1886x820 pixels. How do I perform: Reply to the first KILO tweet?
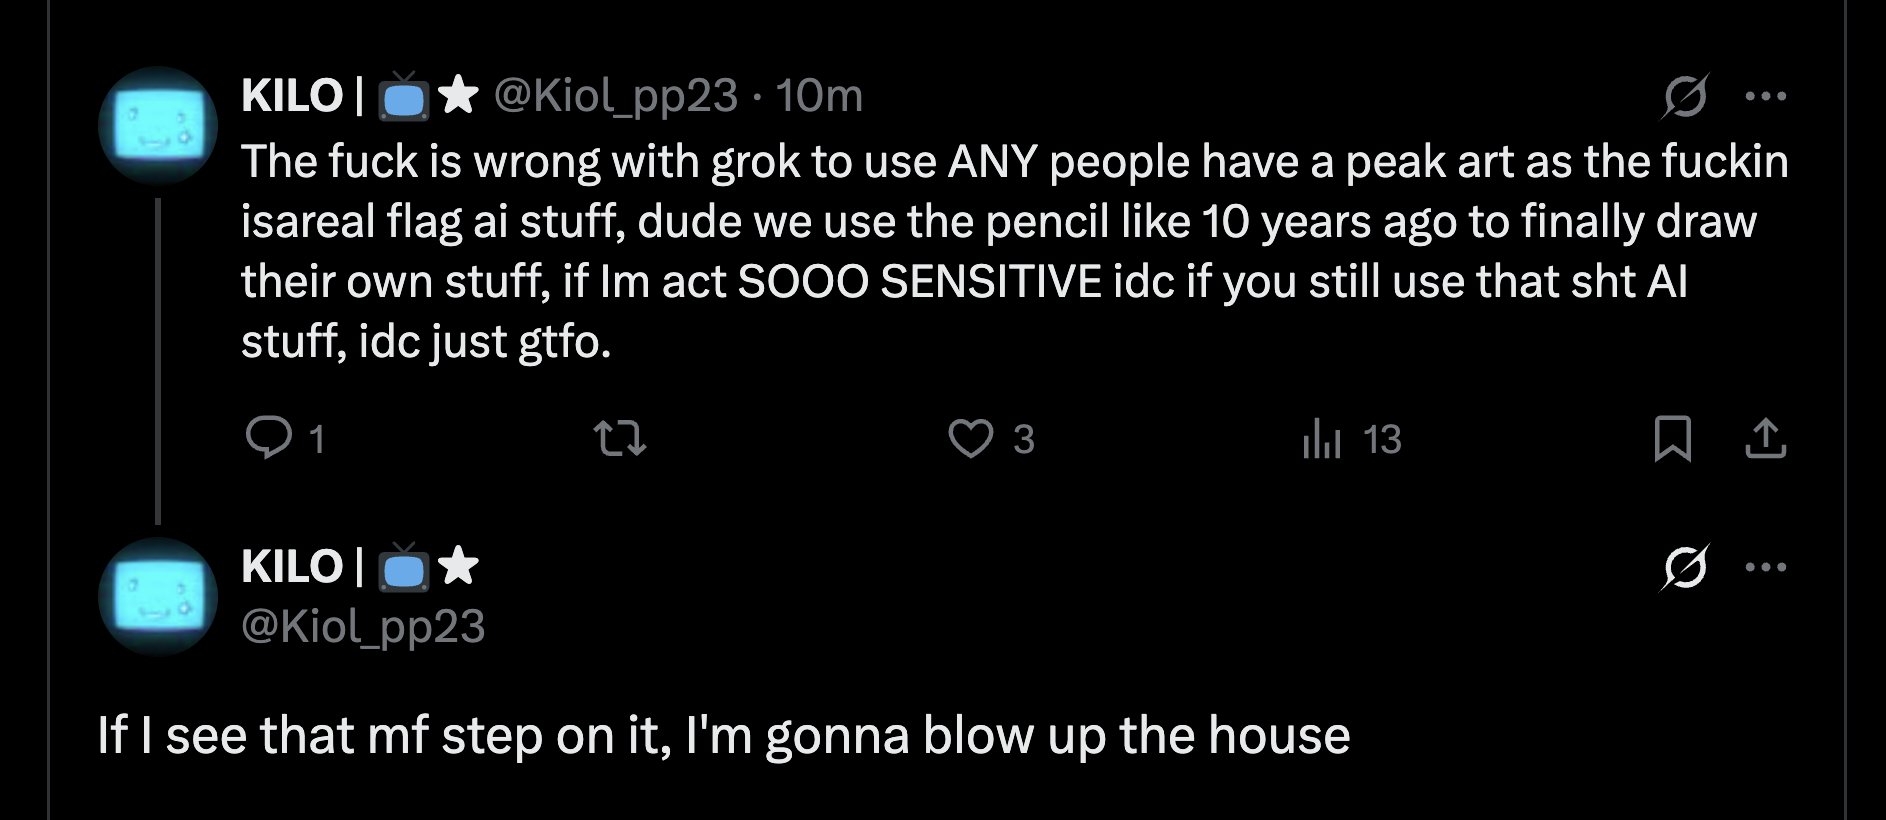(x=269, y=438)
